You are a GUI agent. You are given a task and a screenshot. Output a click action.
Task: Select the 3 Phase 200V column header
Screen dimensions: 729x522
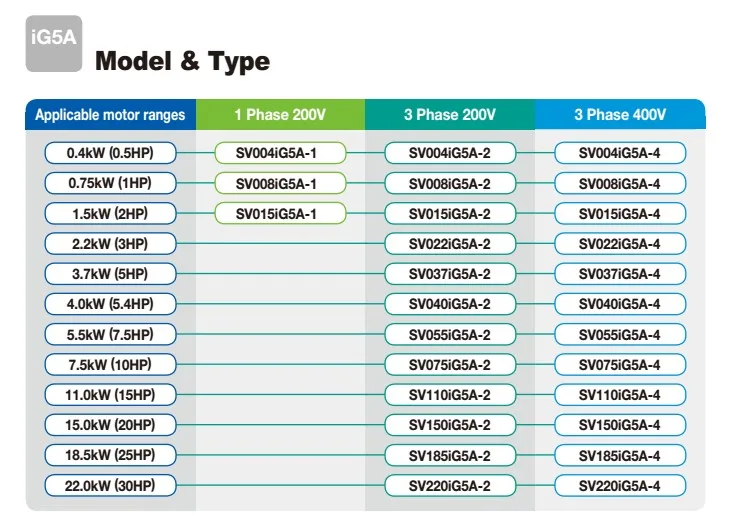click(450, 115)
